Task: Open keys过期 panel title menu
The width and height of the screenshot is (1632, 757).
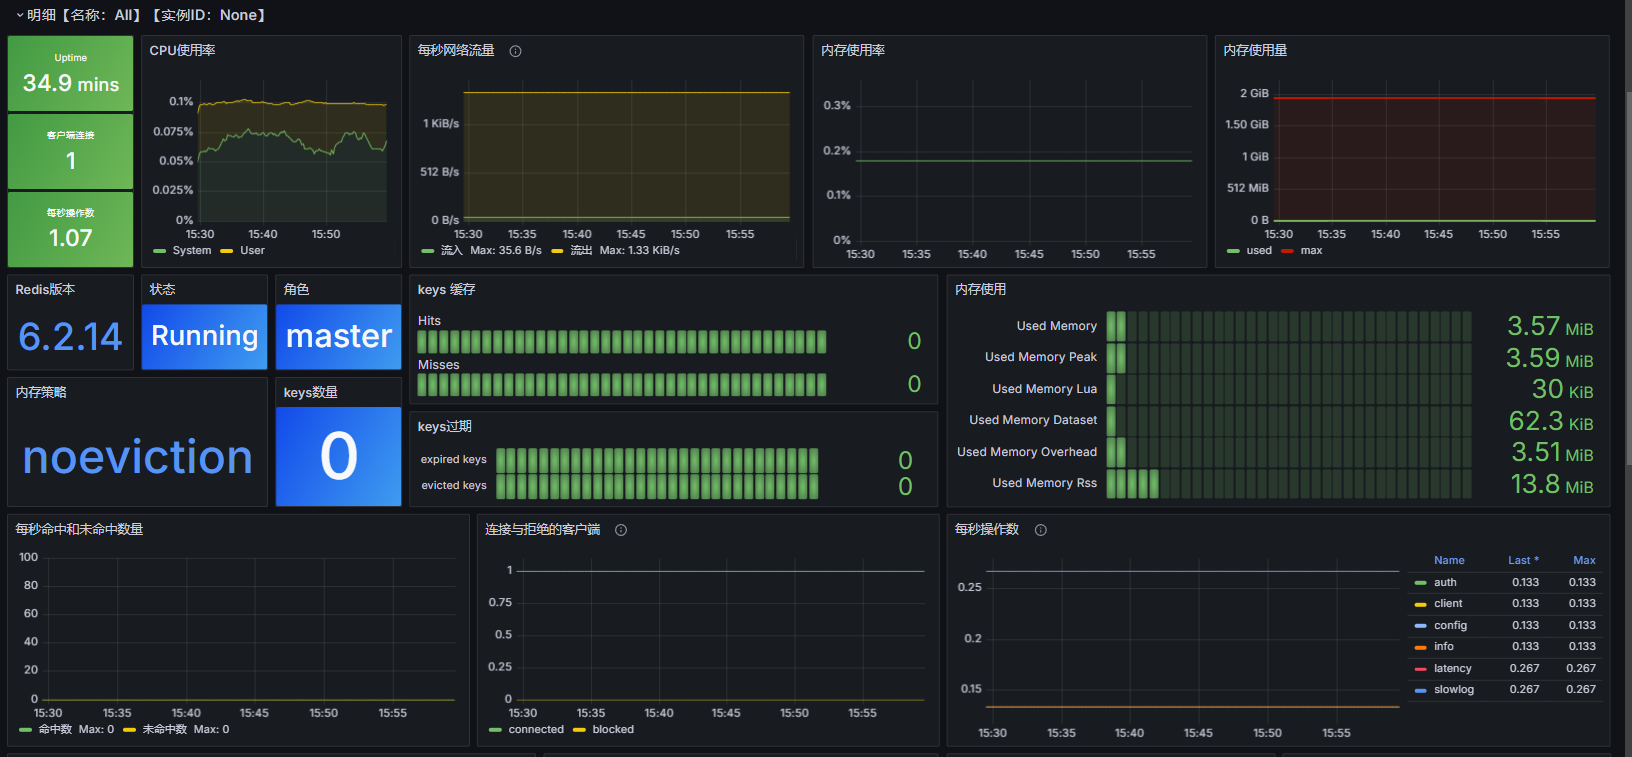Action: point(444,427)
